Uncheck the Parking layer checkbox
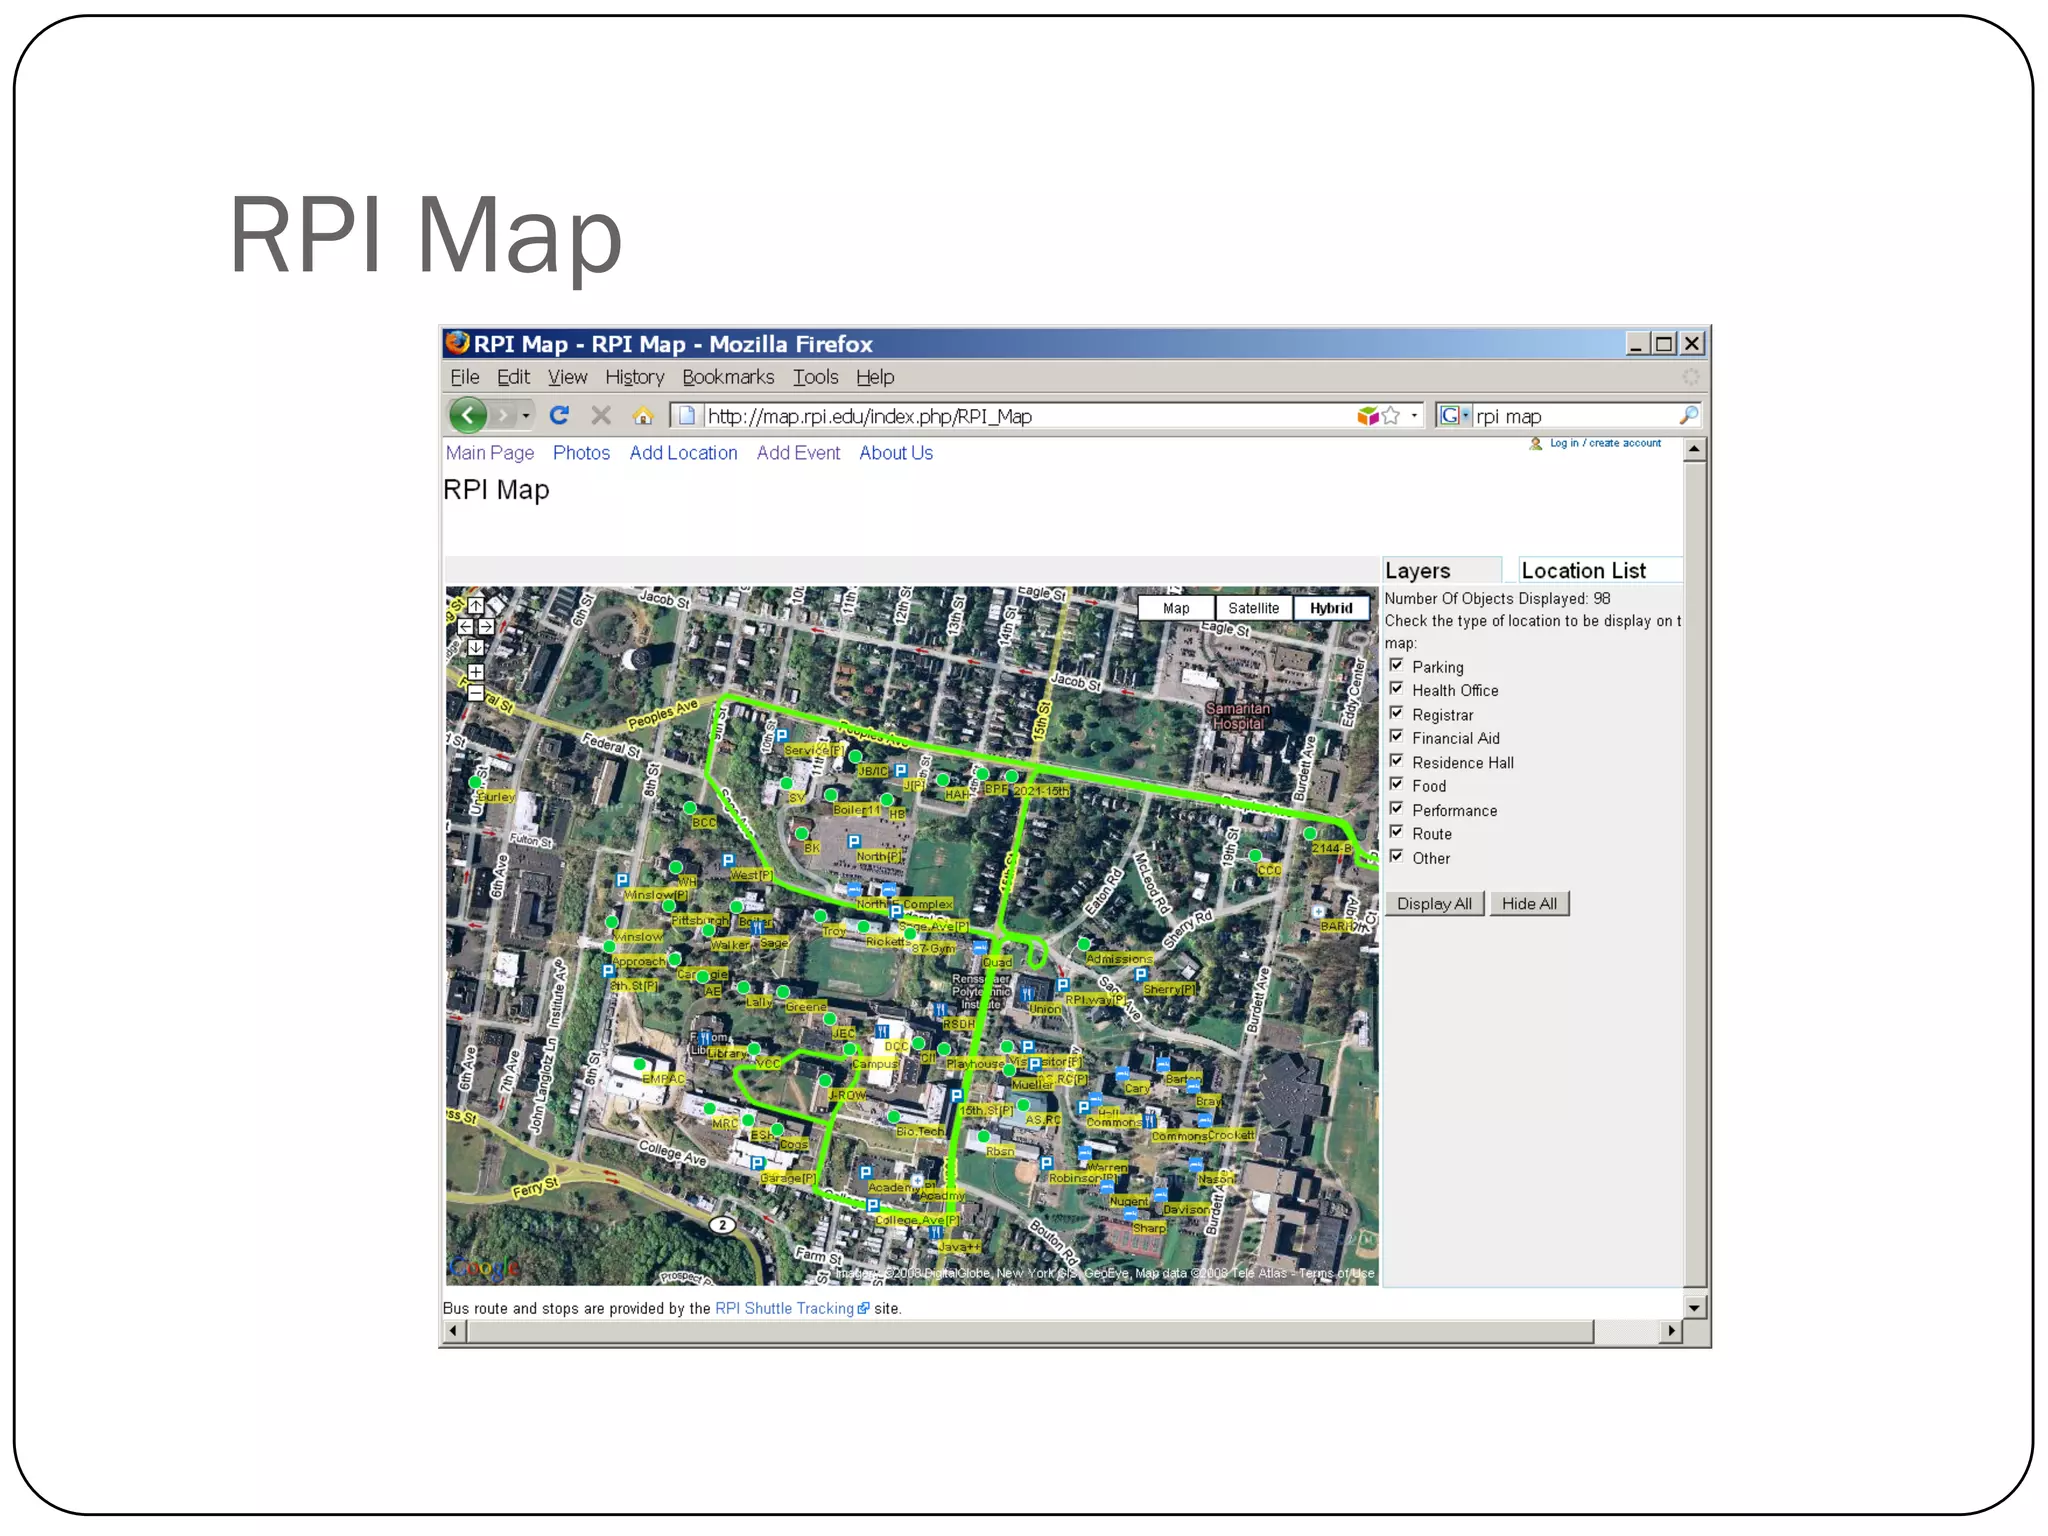2048x1536 pixels. click(x=1396, y=665)
